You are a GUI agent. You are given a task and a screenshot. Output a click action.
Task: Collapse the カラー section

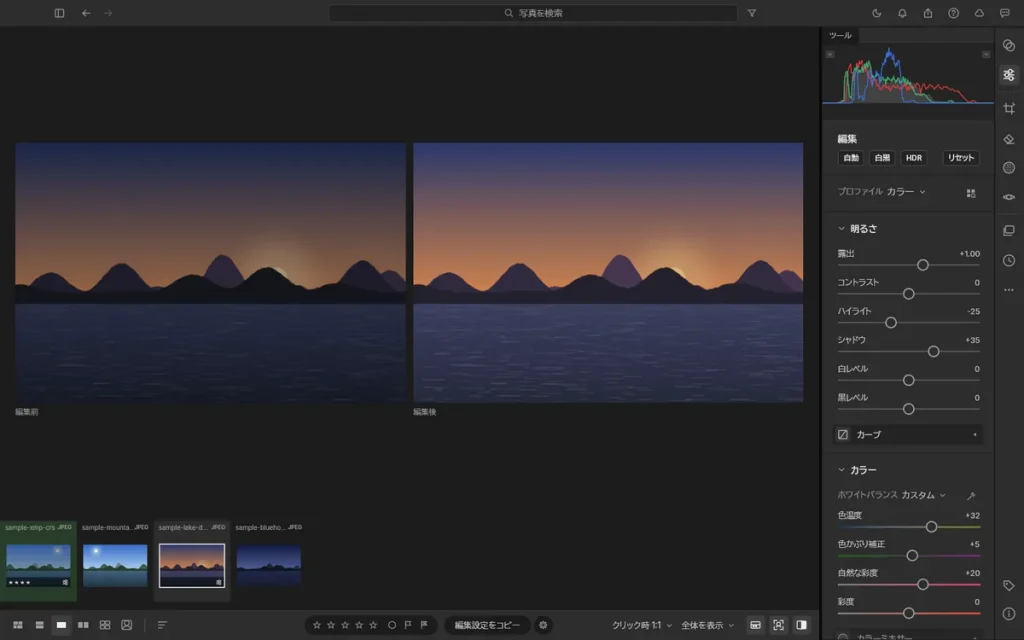pyautogui.click(x=841, y=470)
